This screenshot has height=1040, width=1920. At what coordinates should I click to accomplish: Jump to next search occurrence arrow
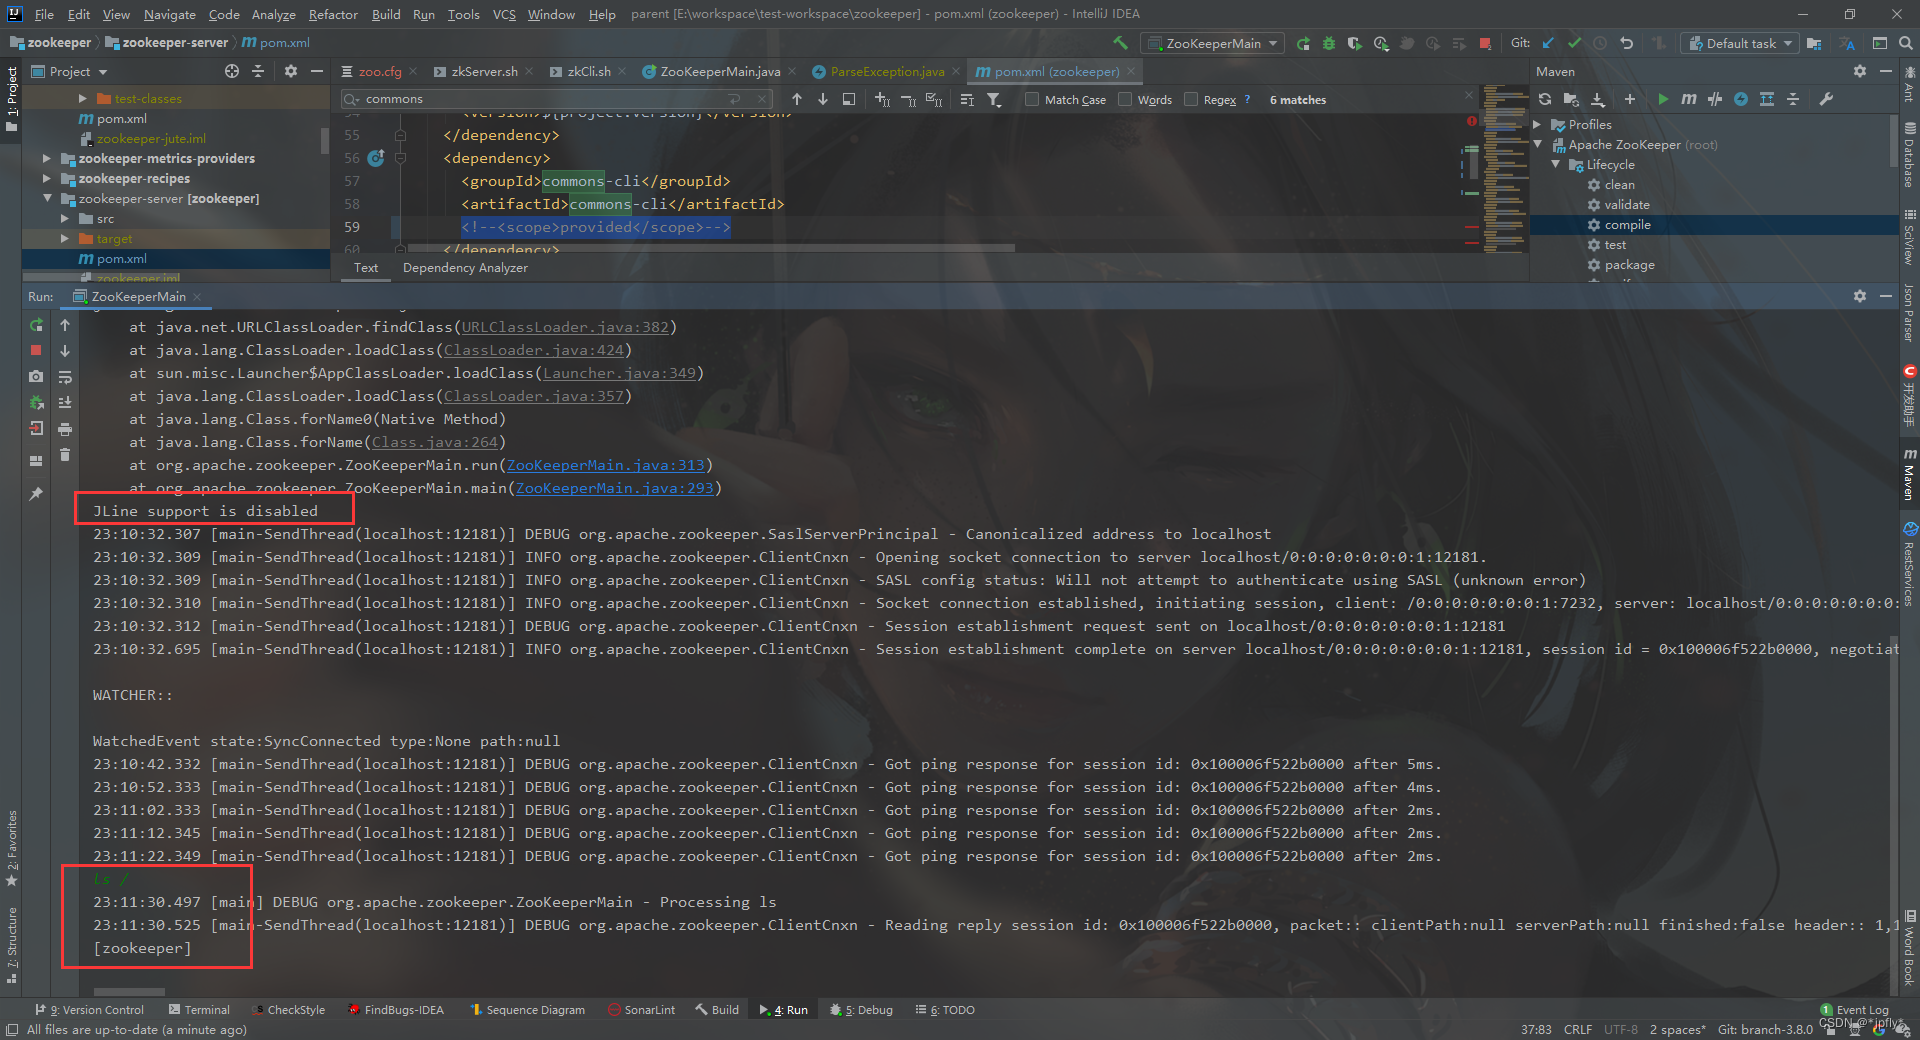point(823,99)
